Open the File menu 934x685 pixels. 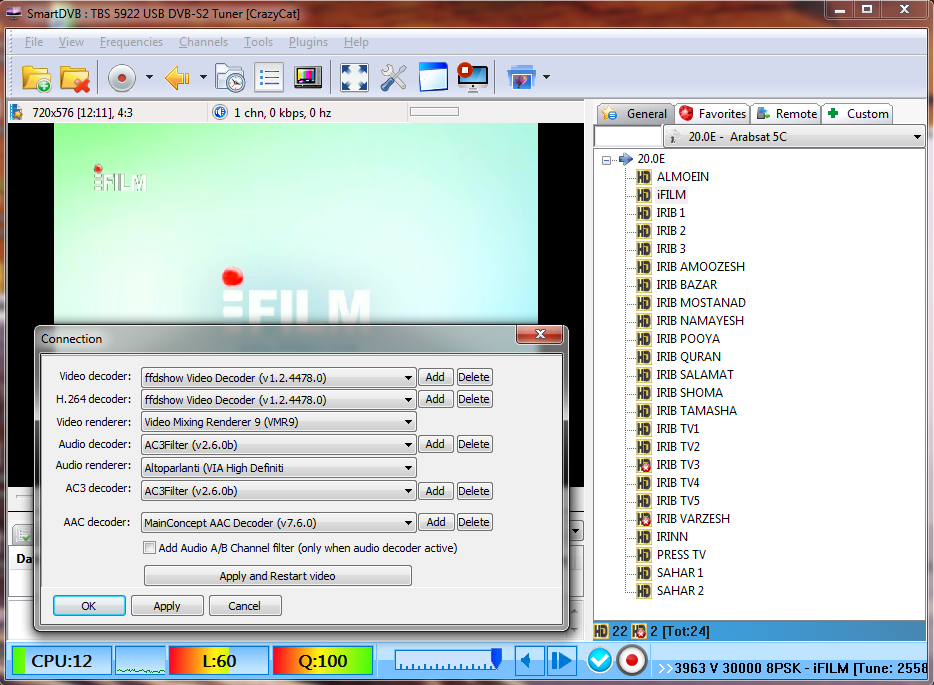click(x=33, y=42)
